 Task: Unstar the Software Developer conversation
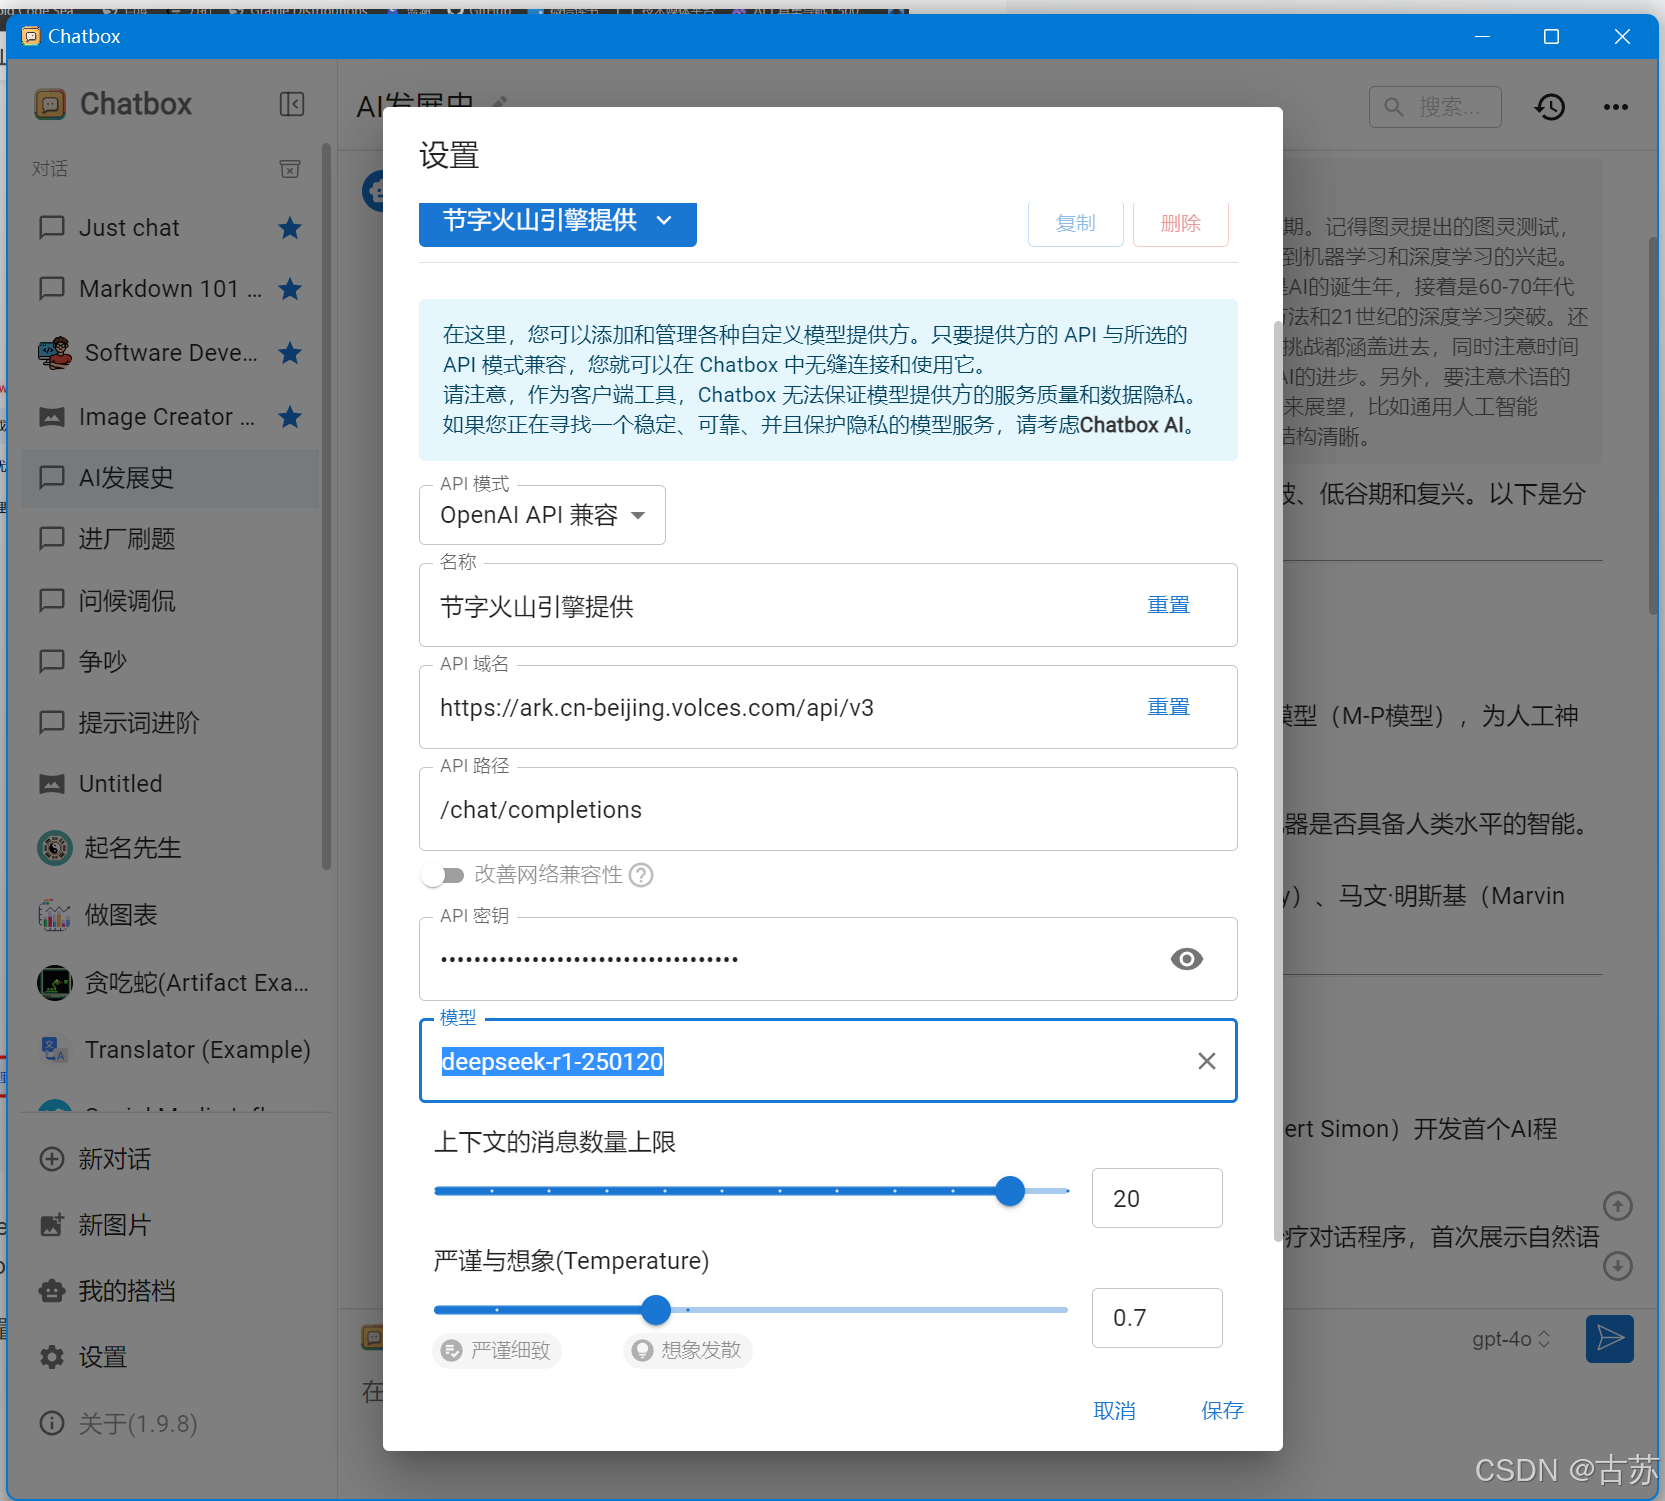click(x=290, y=353)
